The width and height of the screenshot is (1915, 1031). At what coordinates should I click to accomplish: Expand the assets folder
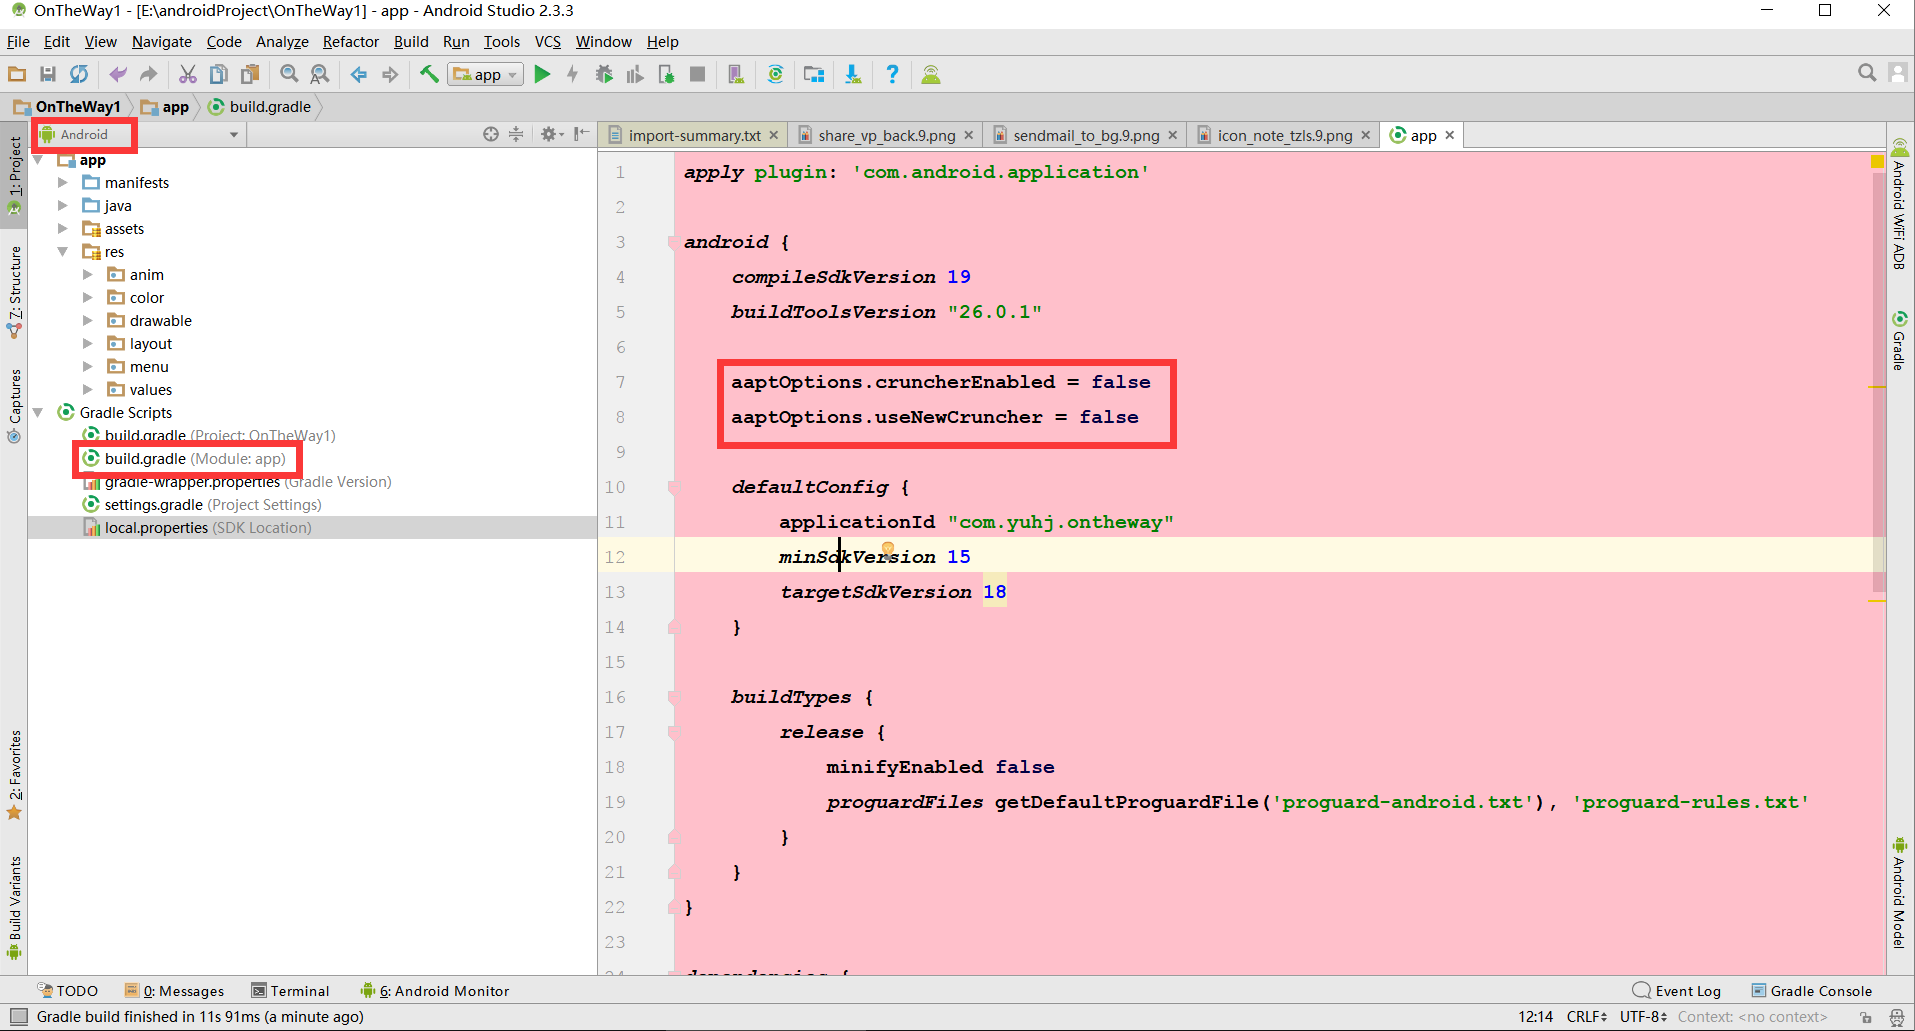tap(63, 228)
